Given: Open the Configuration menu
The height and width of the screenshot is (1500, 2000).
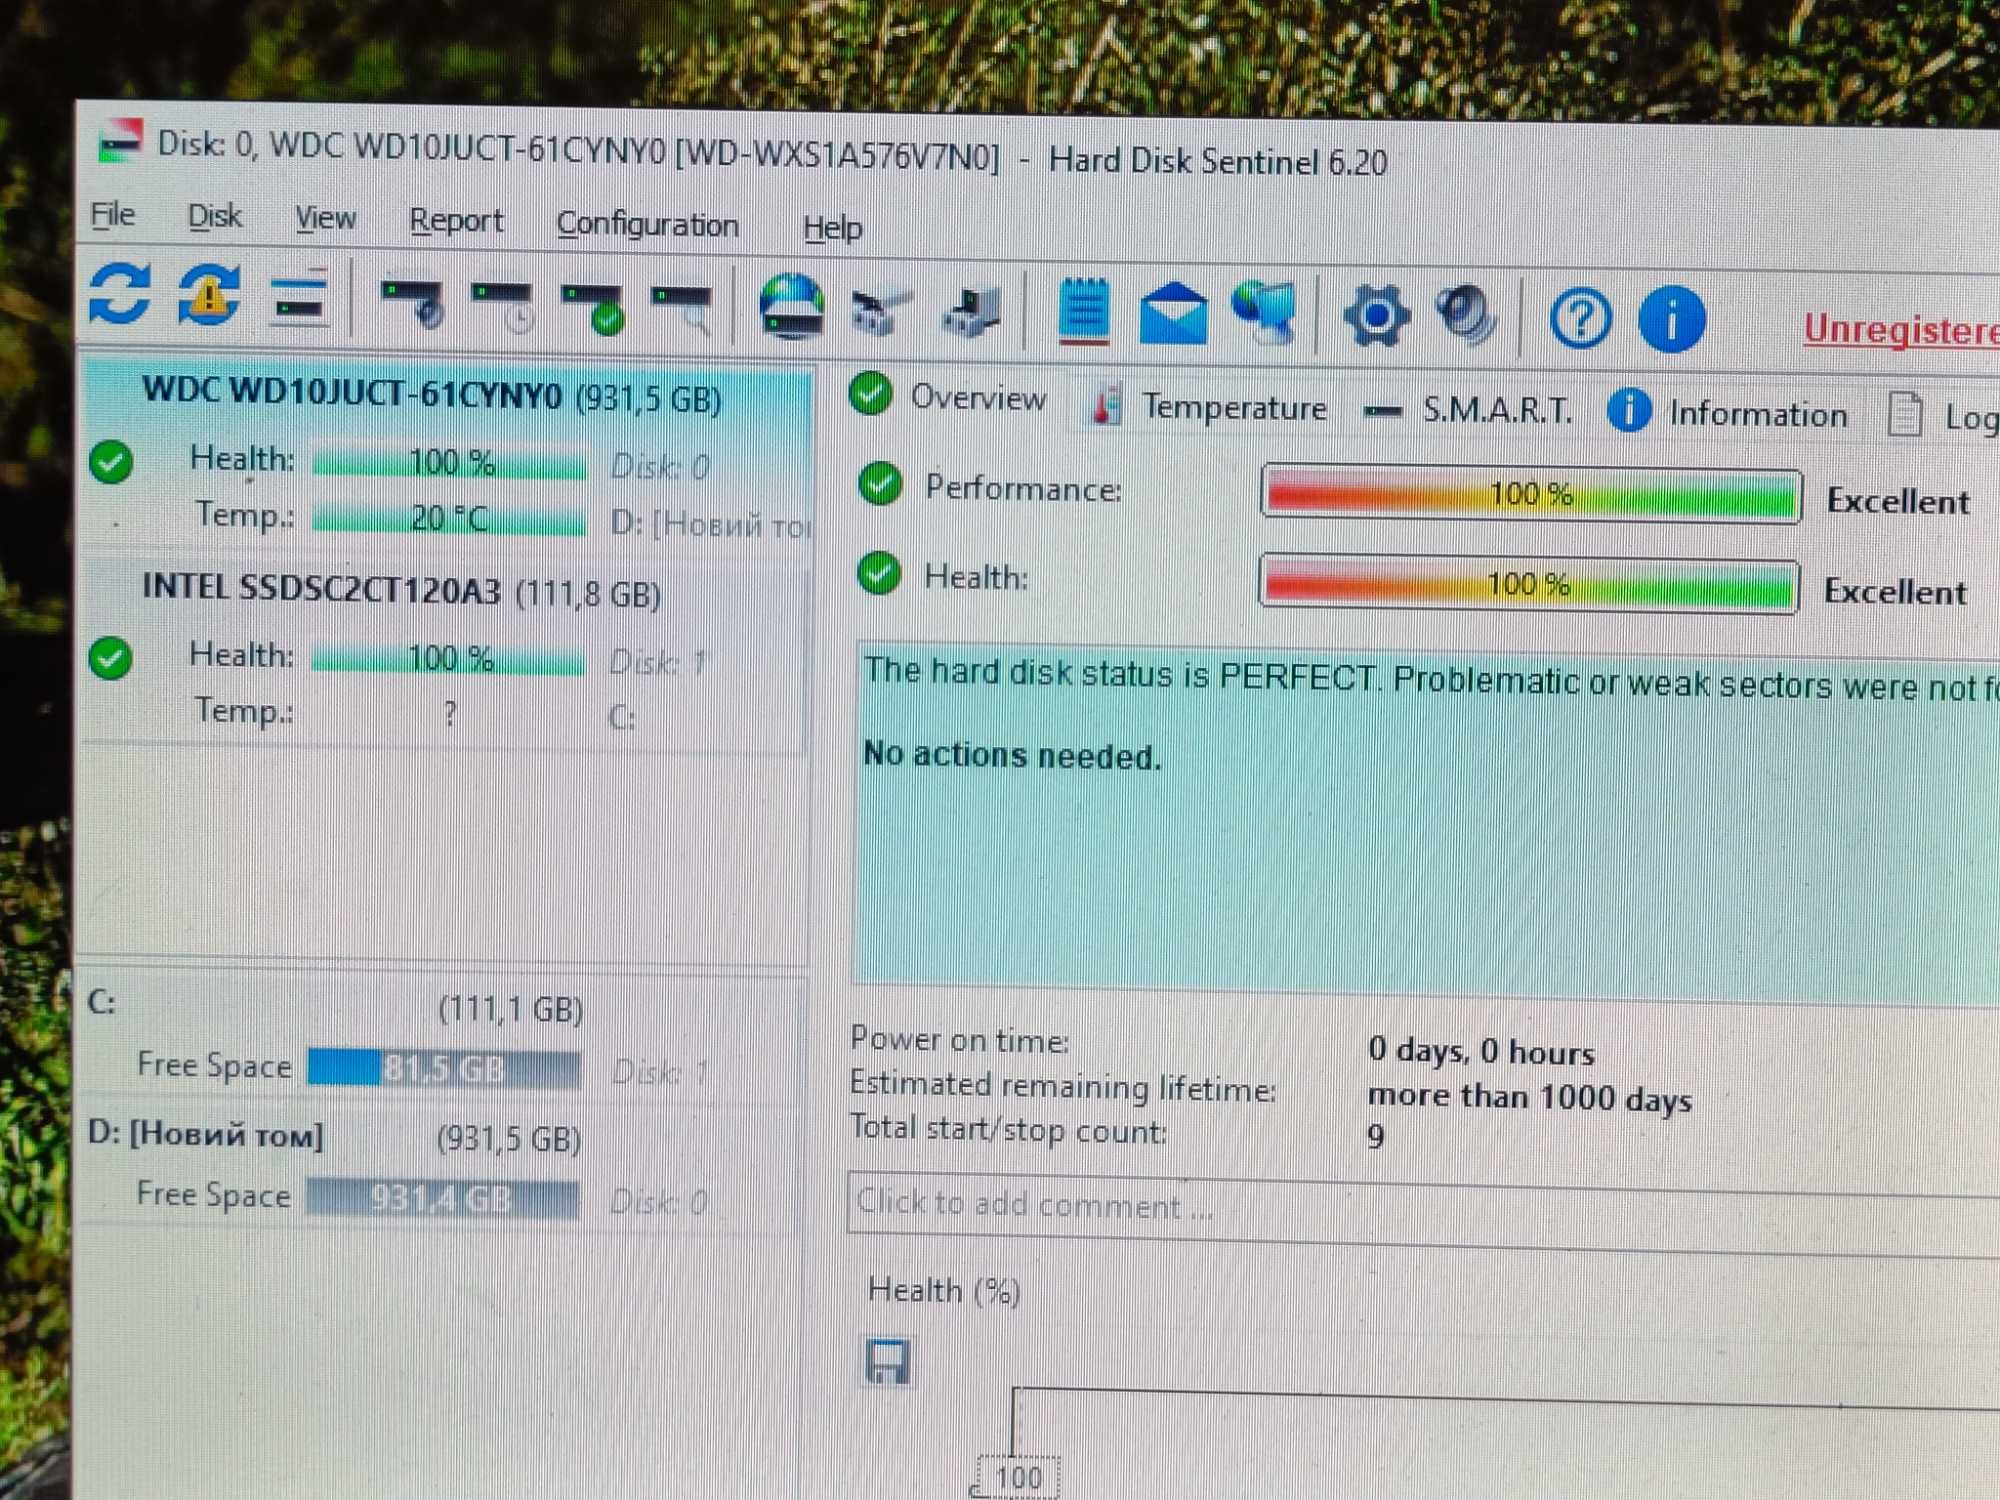Looking at the screenshot, I should click(x=647, y=226).
